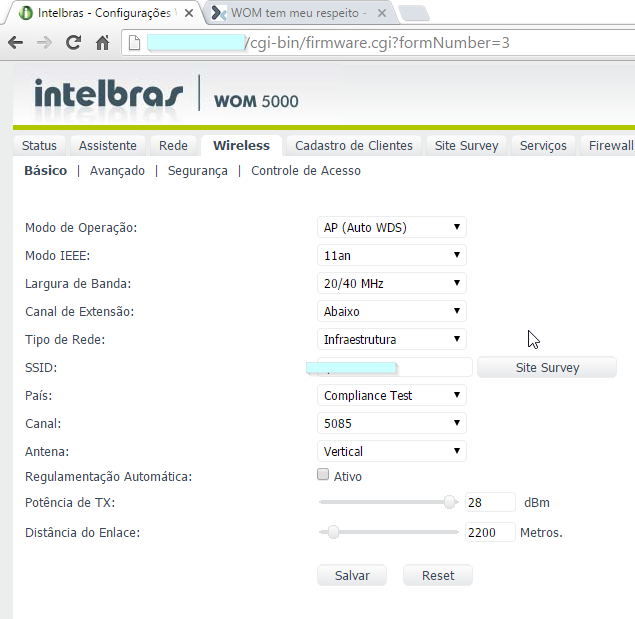Expand Modo de Operação dropdown
This screenshot has height=619, width=635.
point(392,227)
